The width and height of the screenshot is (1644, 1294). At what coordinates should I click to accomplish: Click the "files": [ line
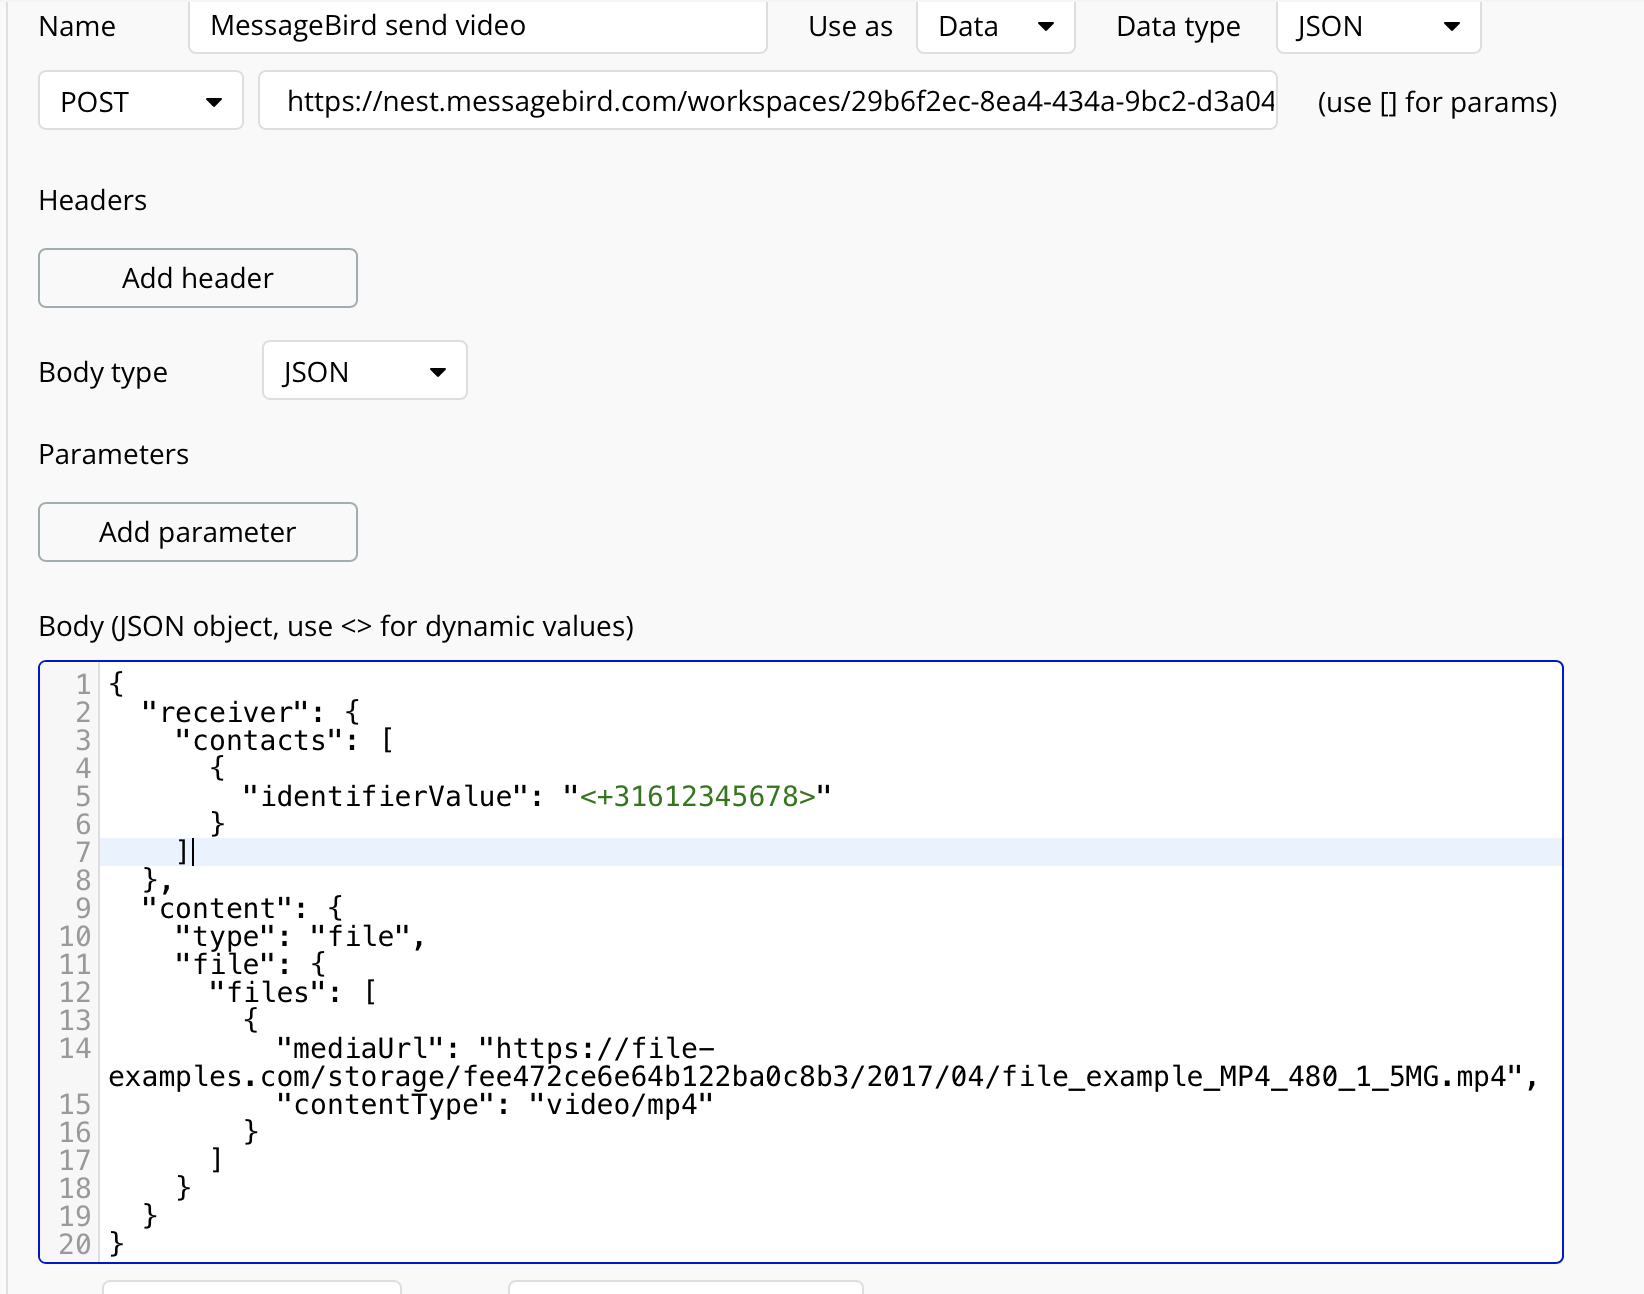pos(292,992)
